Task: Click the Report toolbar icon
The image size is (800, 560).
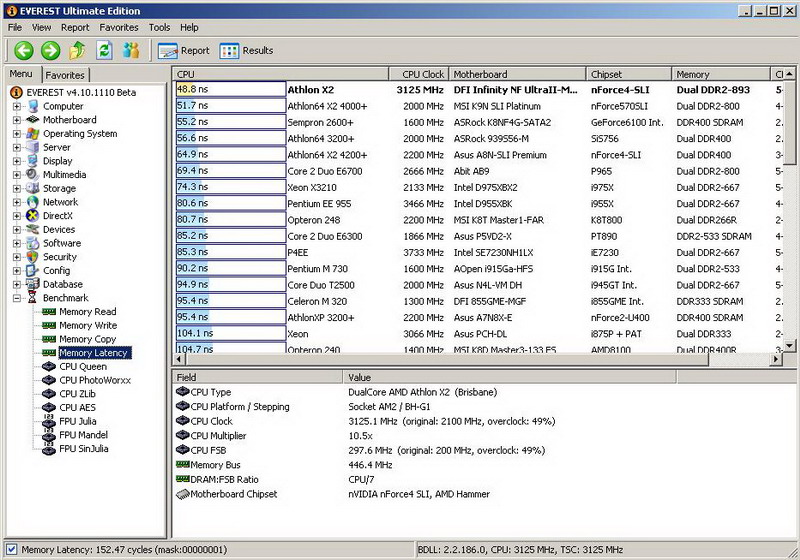Action: click(168, 51)
